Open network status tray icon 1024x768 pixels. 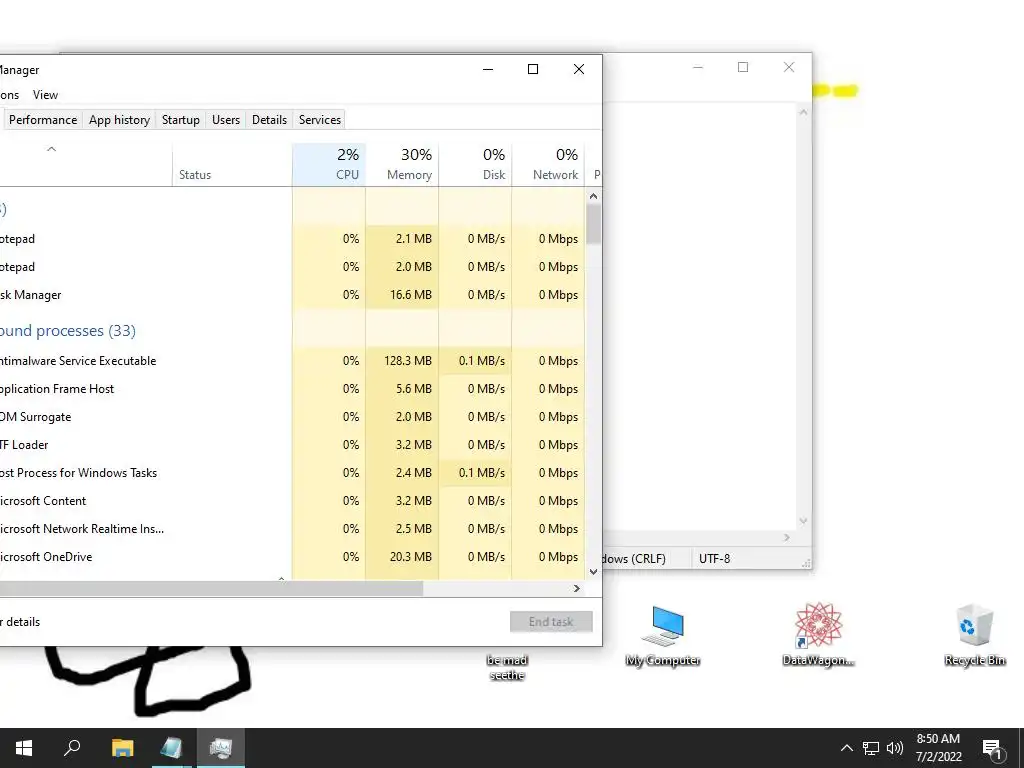click(871, 748)
